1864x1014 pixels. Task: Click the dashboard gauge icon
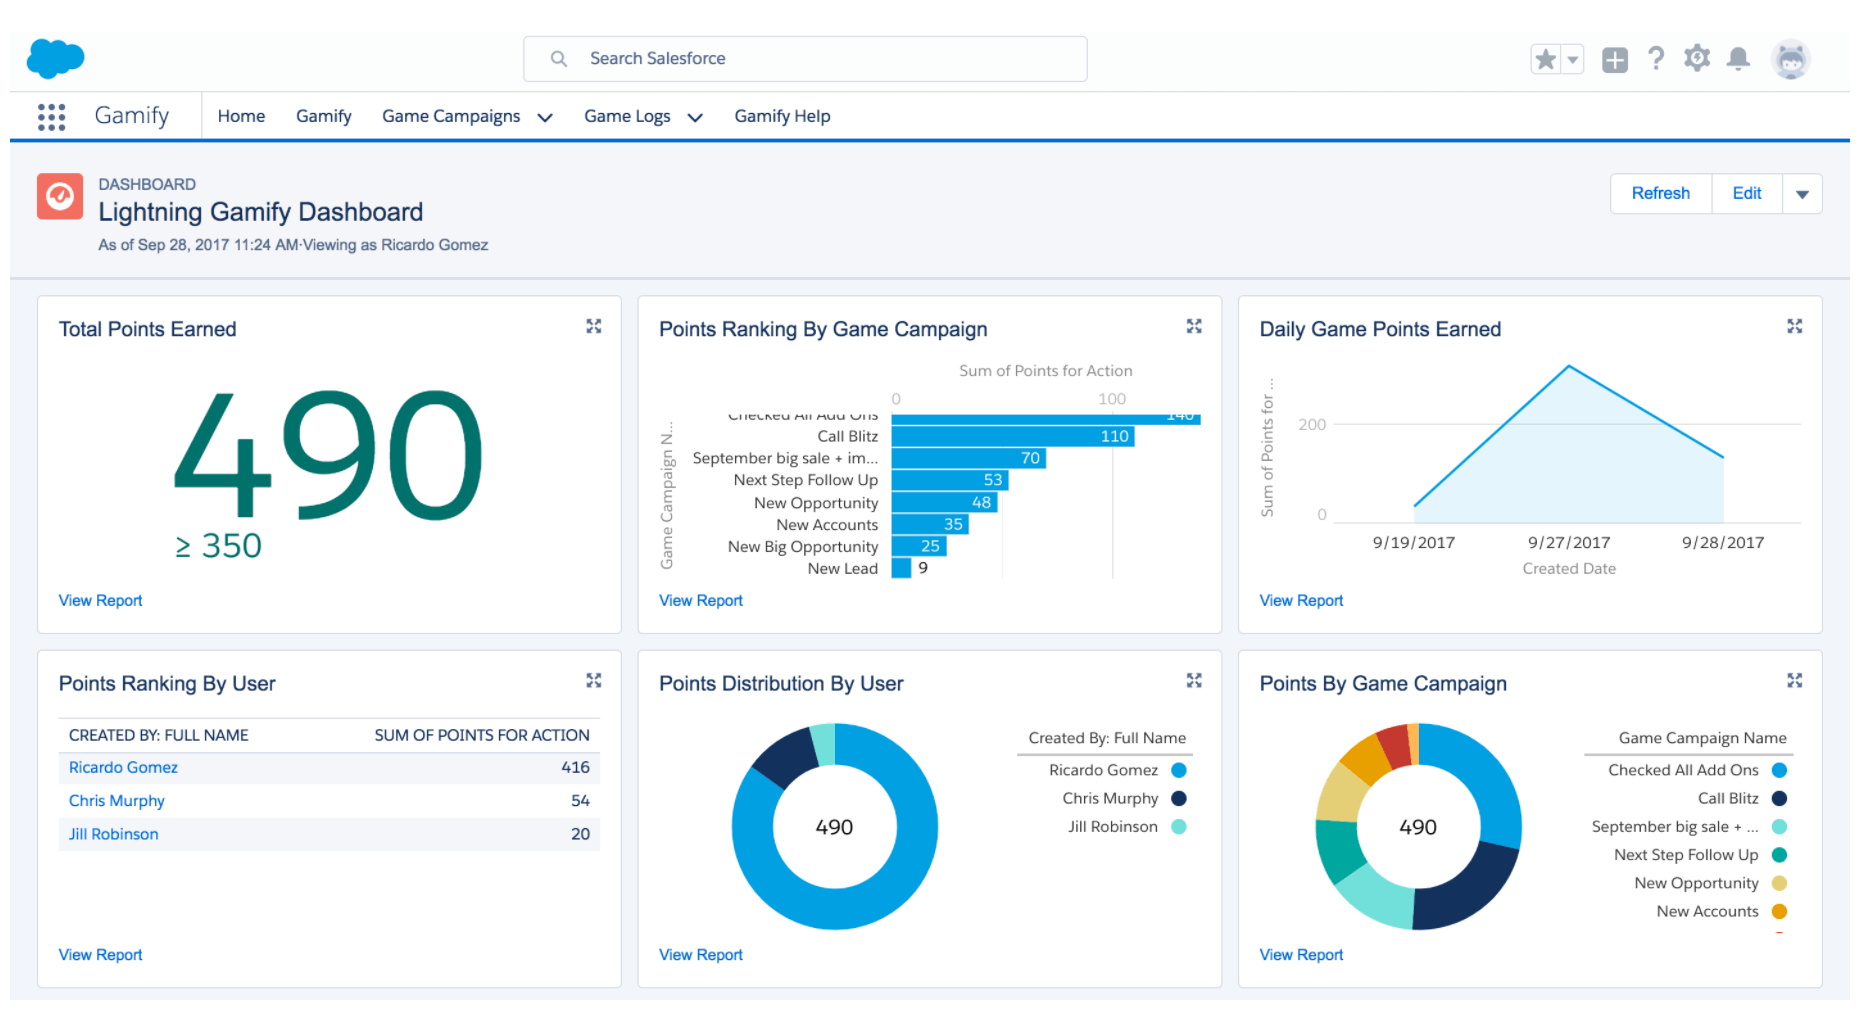60,196
